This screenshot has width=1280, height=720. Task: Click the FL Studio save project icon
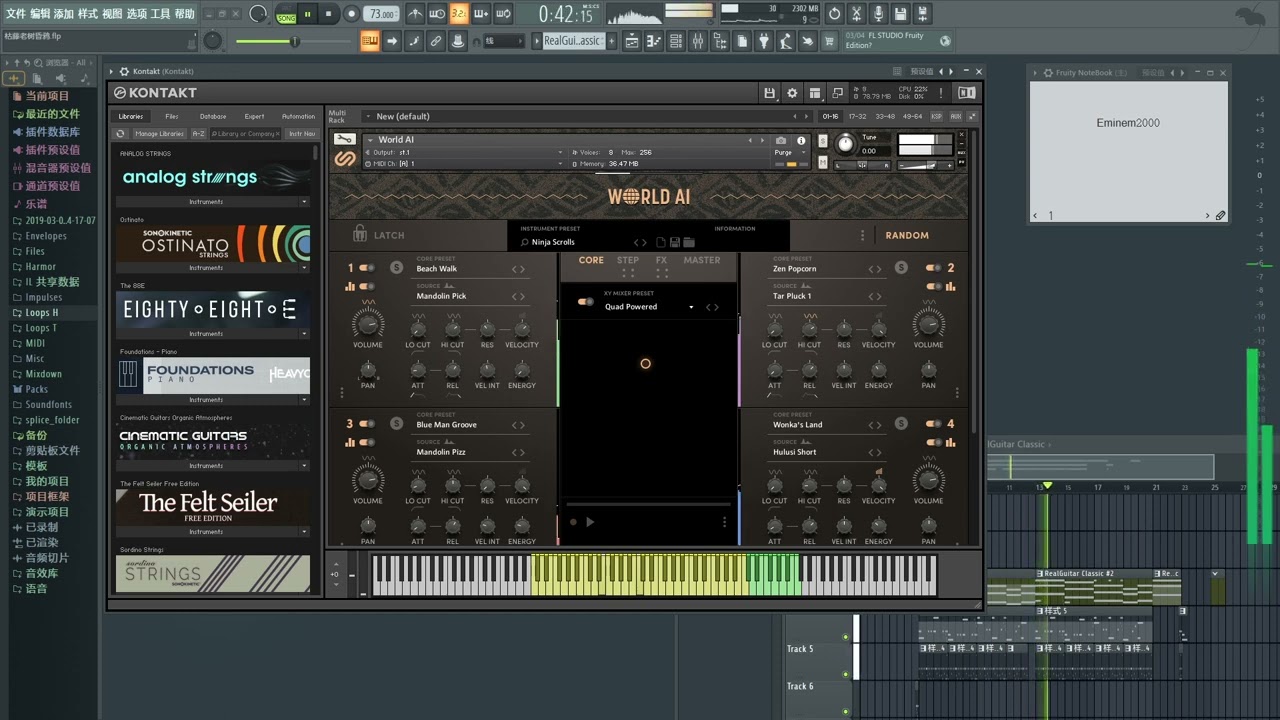tap(900, 14)
